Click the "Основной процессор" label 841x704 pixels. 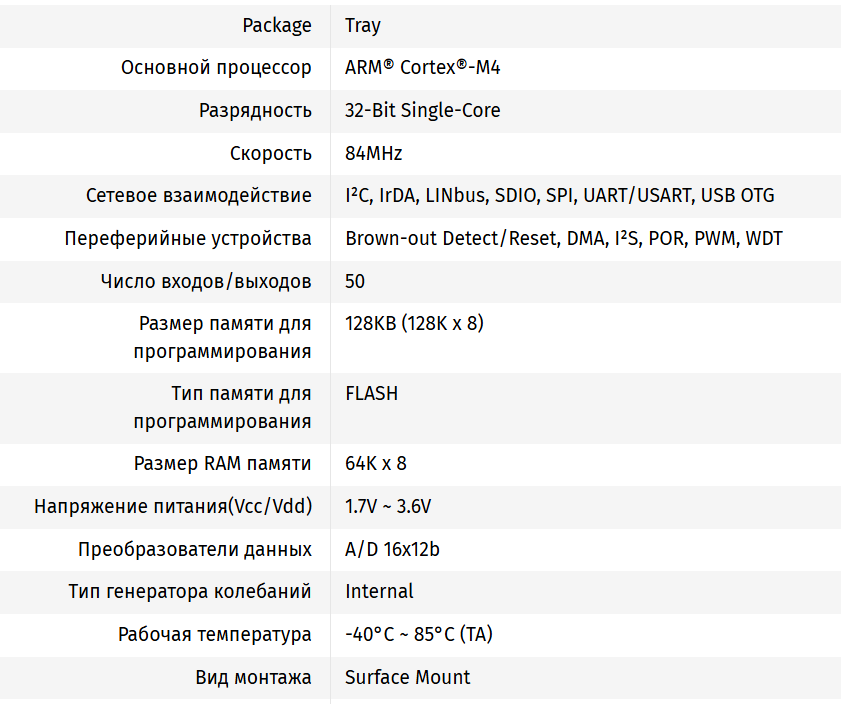[x=216, y=68]
